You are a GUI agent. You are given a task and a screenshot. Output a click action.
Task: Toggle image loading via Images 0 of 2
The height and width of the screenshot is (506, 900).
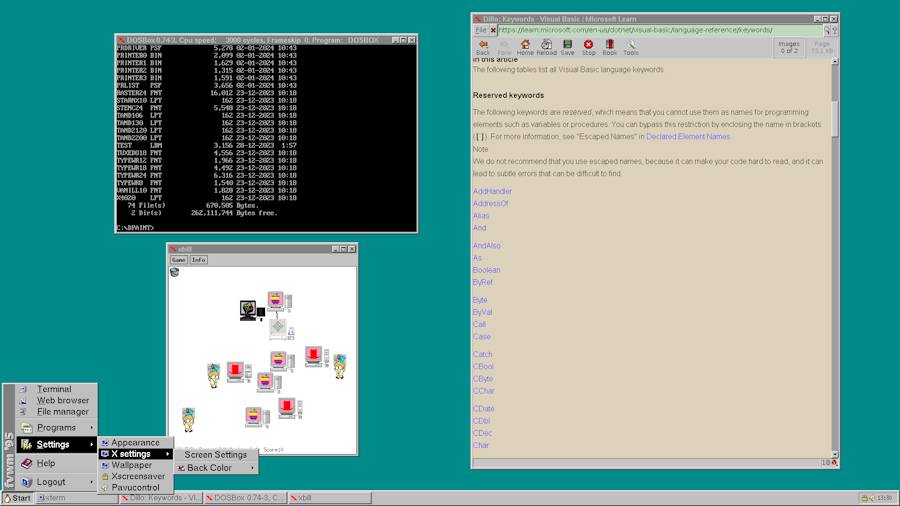[x=789, y=47]
